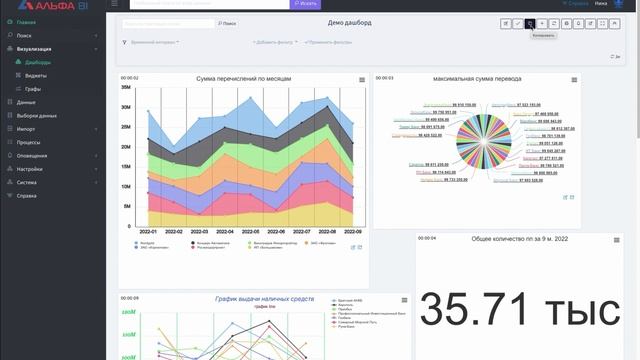The width and height of the screenshot is (640, 360).
Task: Toggle third green legend entry in line chart
Action: (342, 309)
